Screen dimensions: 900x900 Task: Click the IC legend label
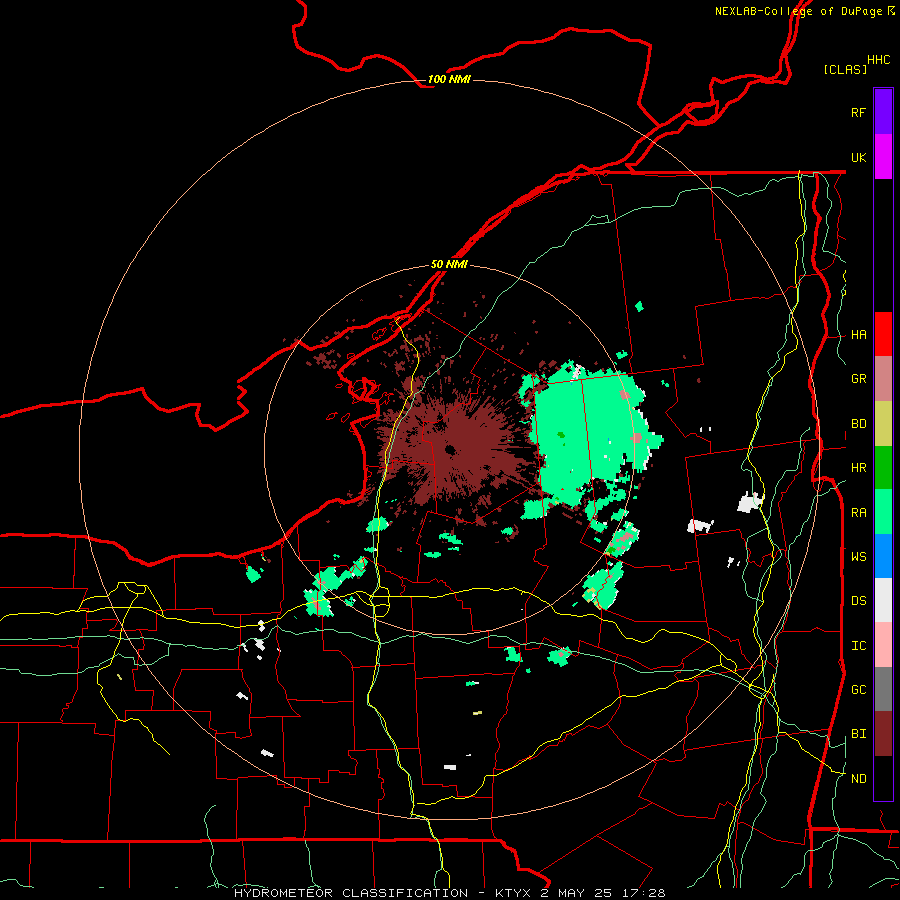(x=858, y=646)
